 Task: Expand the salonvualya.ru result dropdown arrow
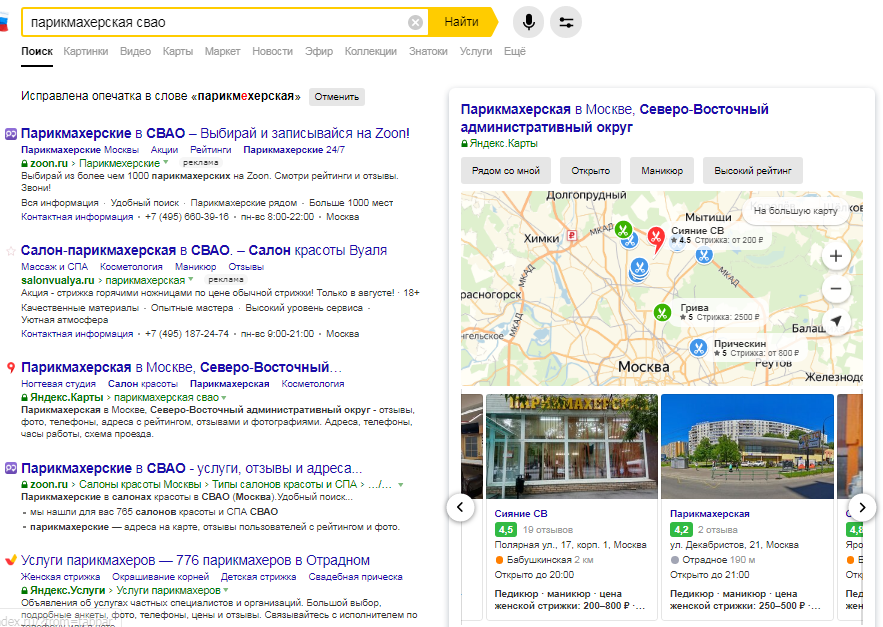point(190,281)
